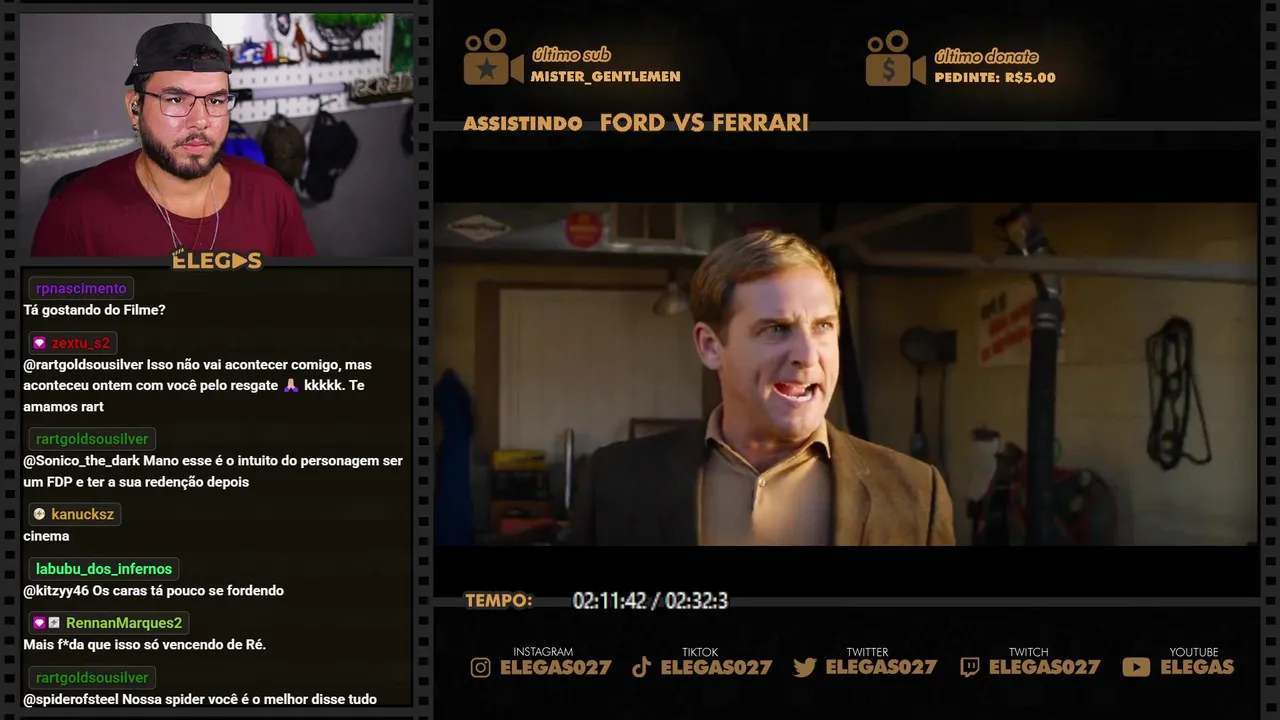Click the 'PEDINTE: R$5.00' donation text

click(995, 77)
